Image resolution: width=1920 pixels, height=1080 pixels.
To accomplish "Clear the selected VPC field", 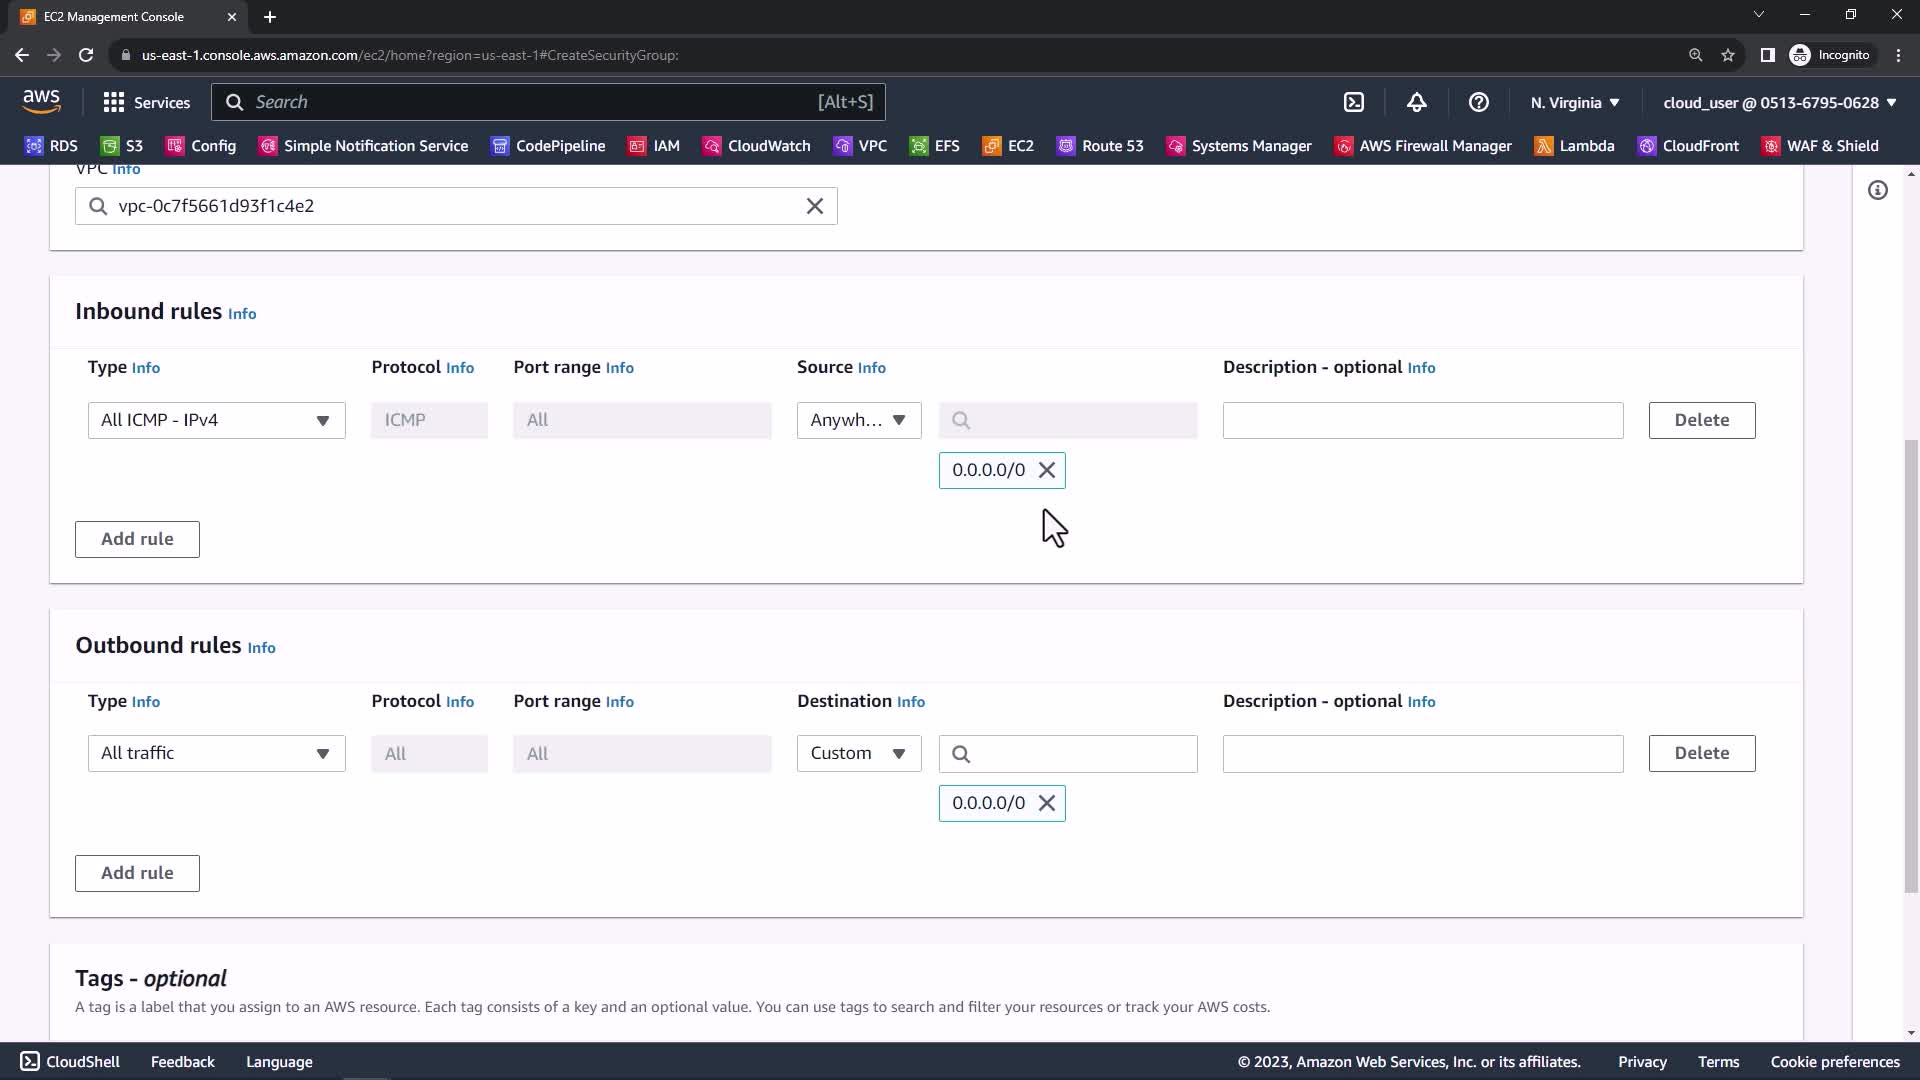I will (814, 206).
